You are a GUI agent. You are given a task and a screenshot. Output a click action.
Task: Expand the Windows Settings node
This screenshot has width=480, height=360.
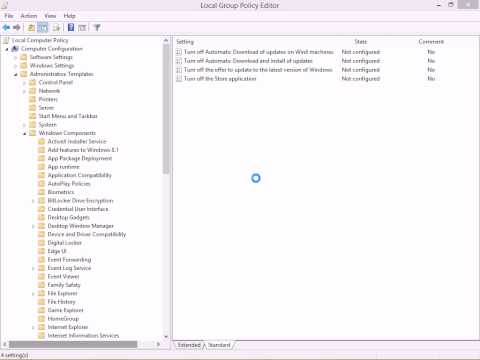click(15, 66)
